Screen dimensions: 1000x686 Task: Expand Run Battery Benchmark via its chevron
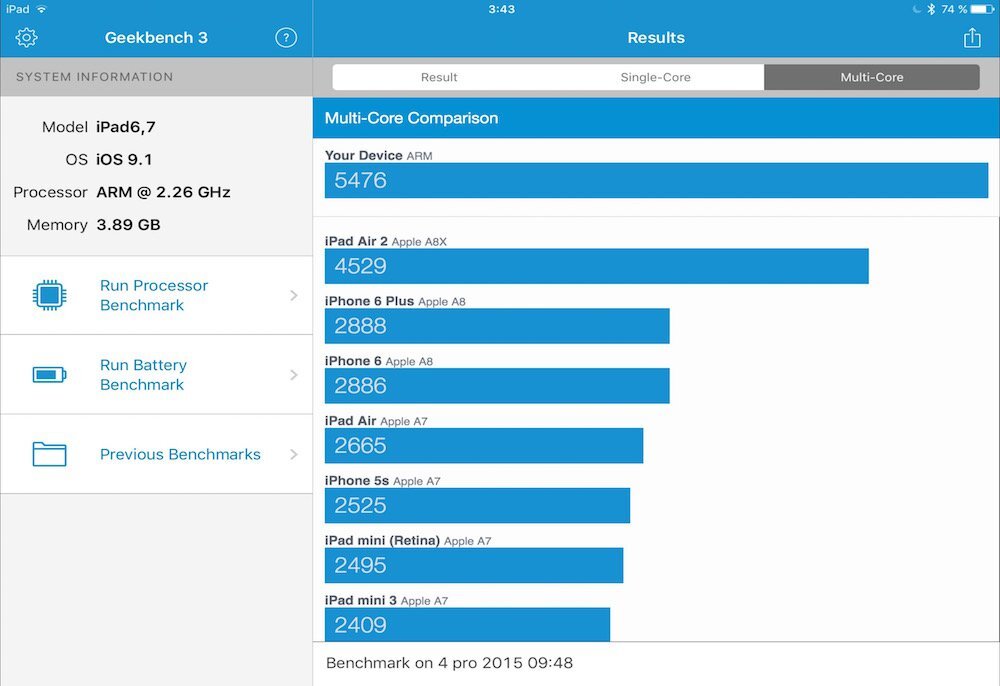(293, 374)
